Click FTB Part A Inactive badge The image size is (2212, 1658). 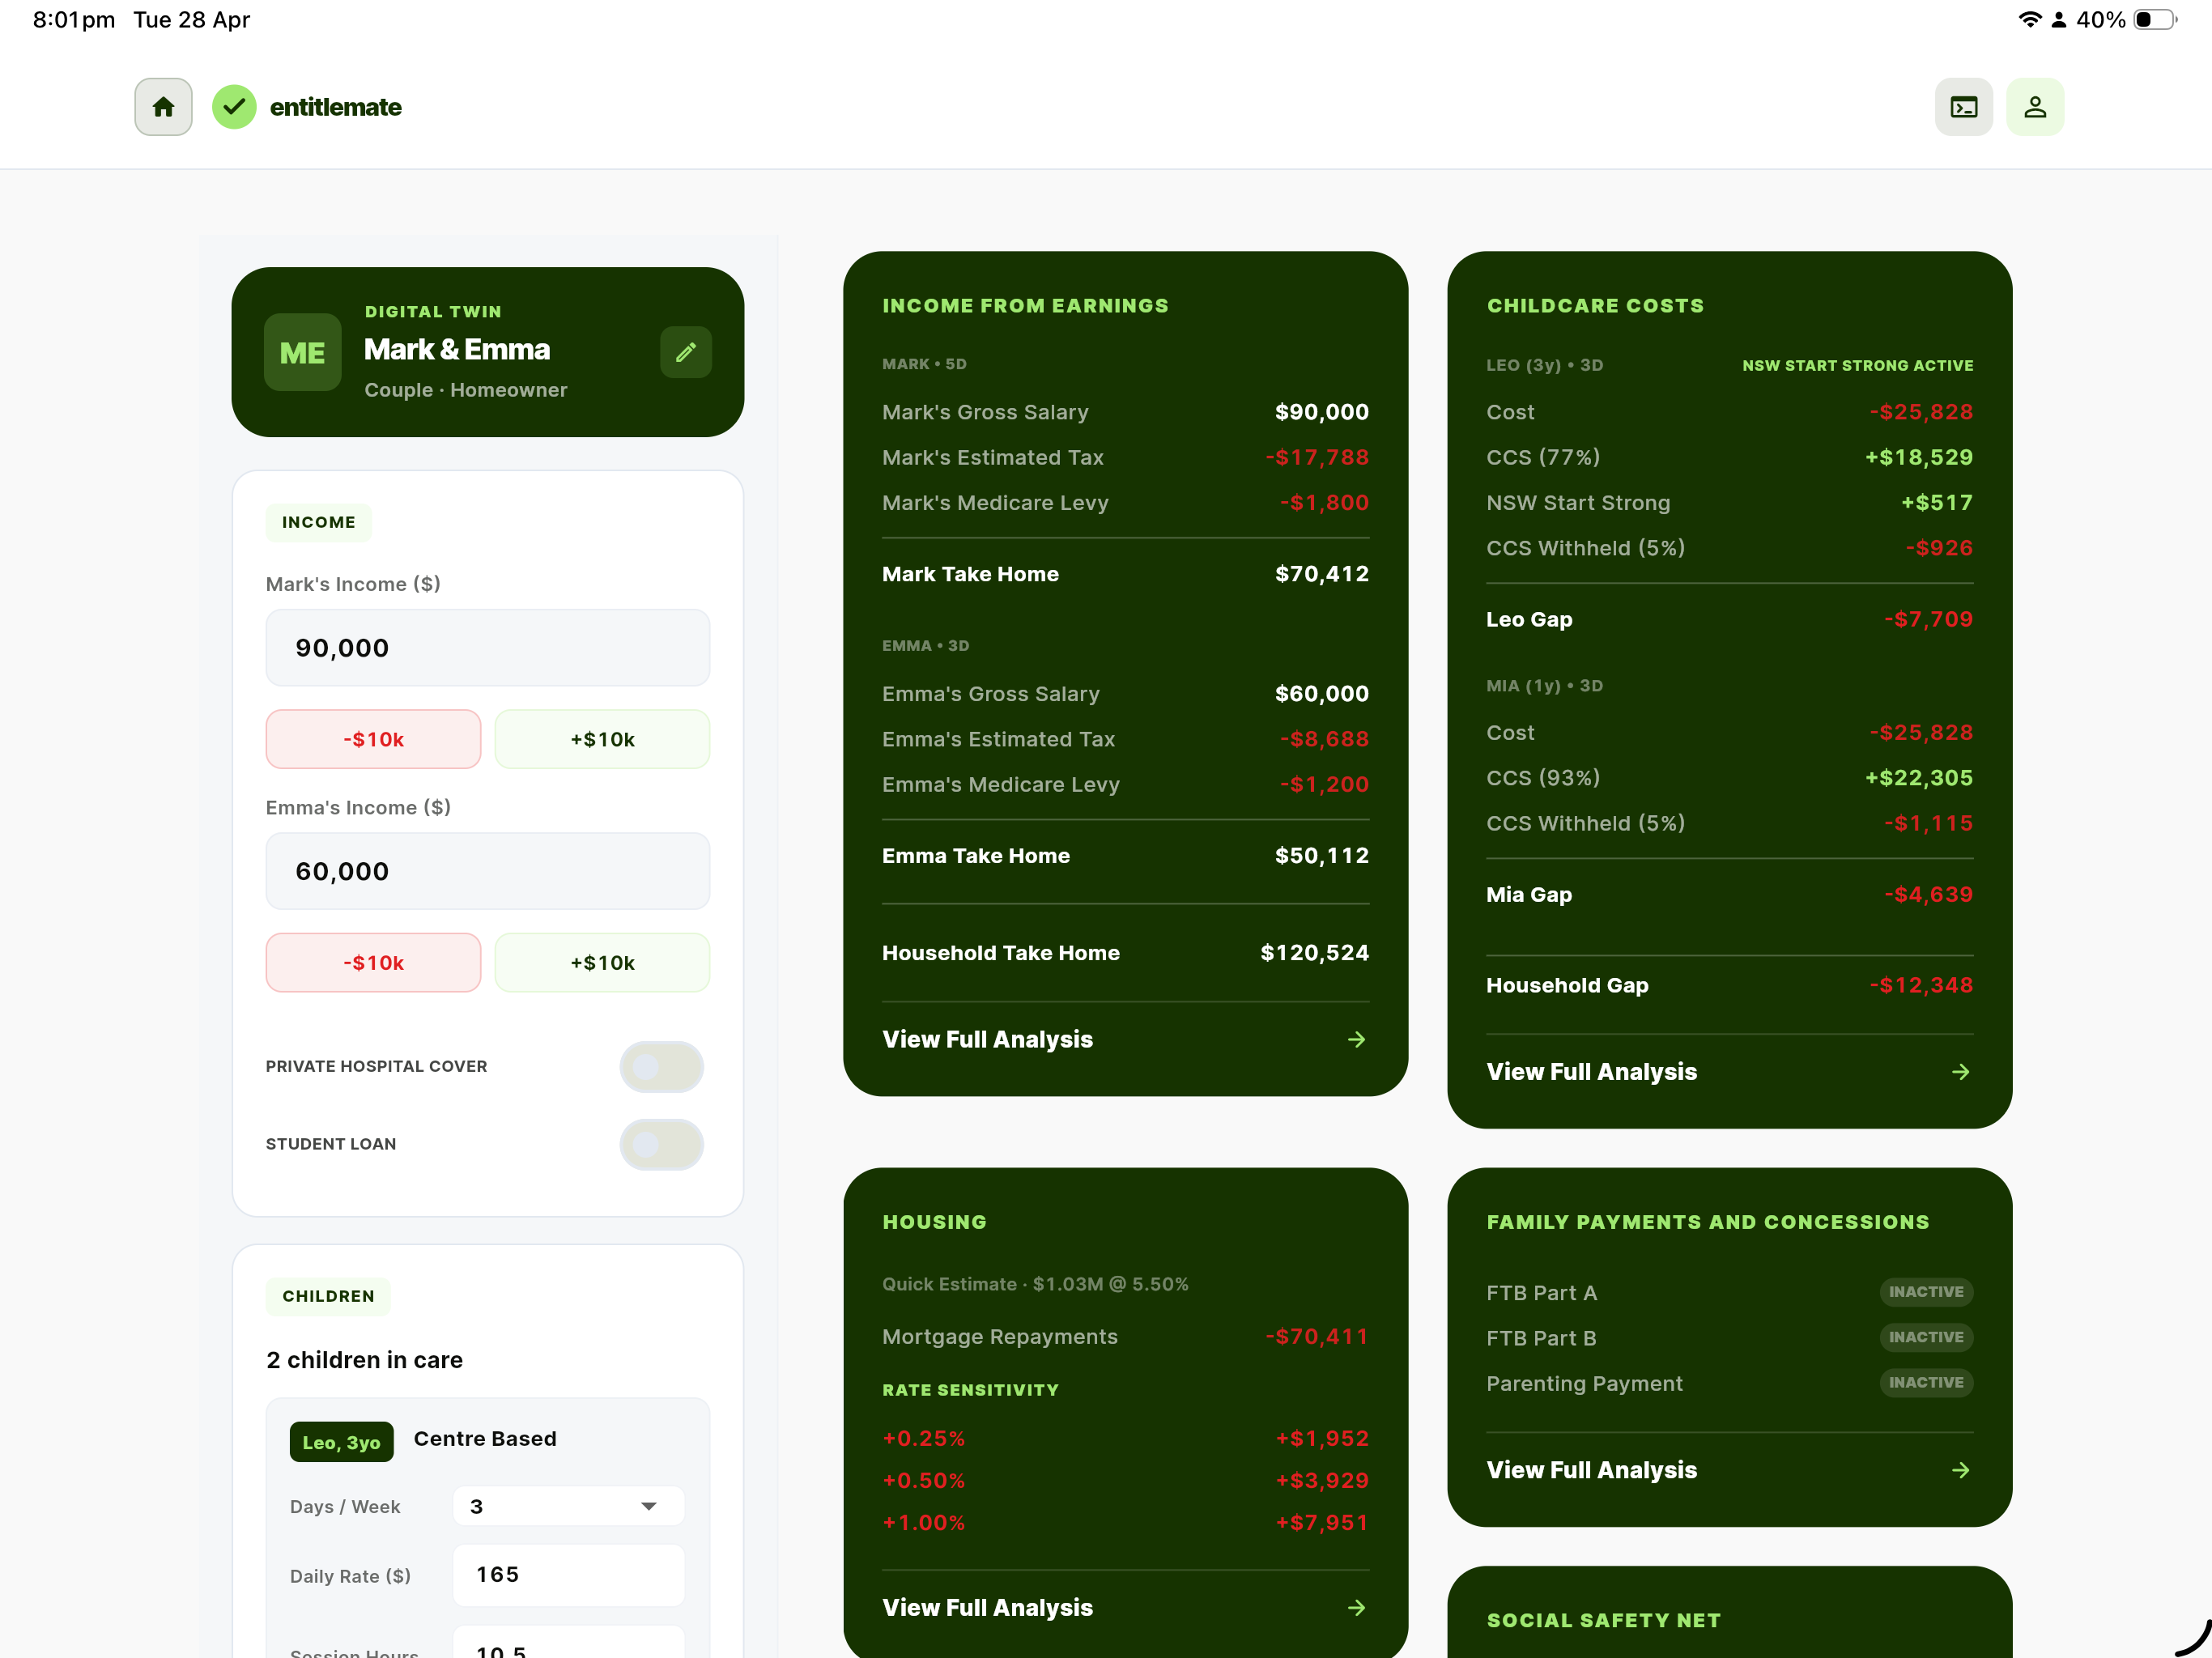pyautogui.click(x=1926, y=1292)
